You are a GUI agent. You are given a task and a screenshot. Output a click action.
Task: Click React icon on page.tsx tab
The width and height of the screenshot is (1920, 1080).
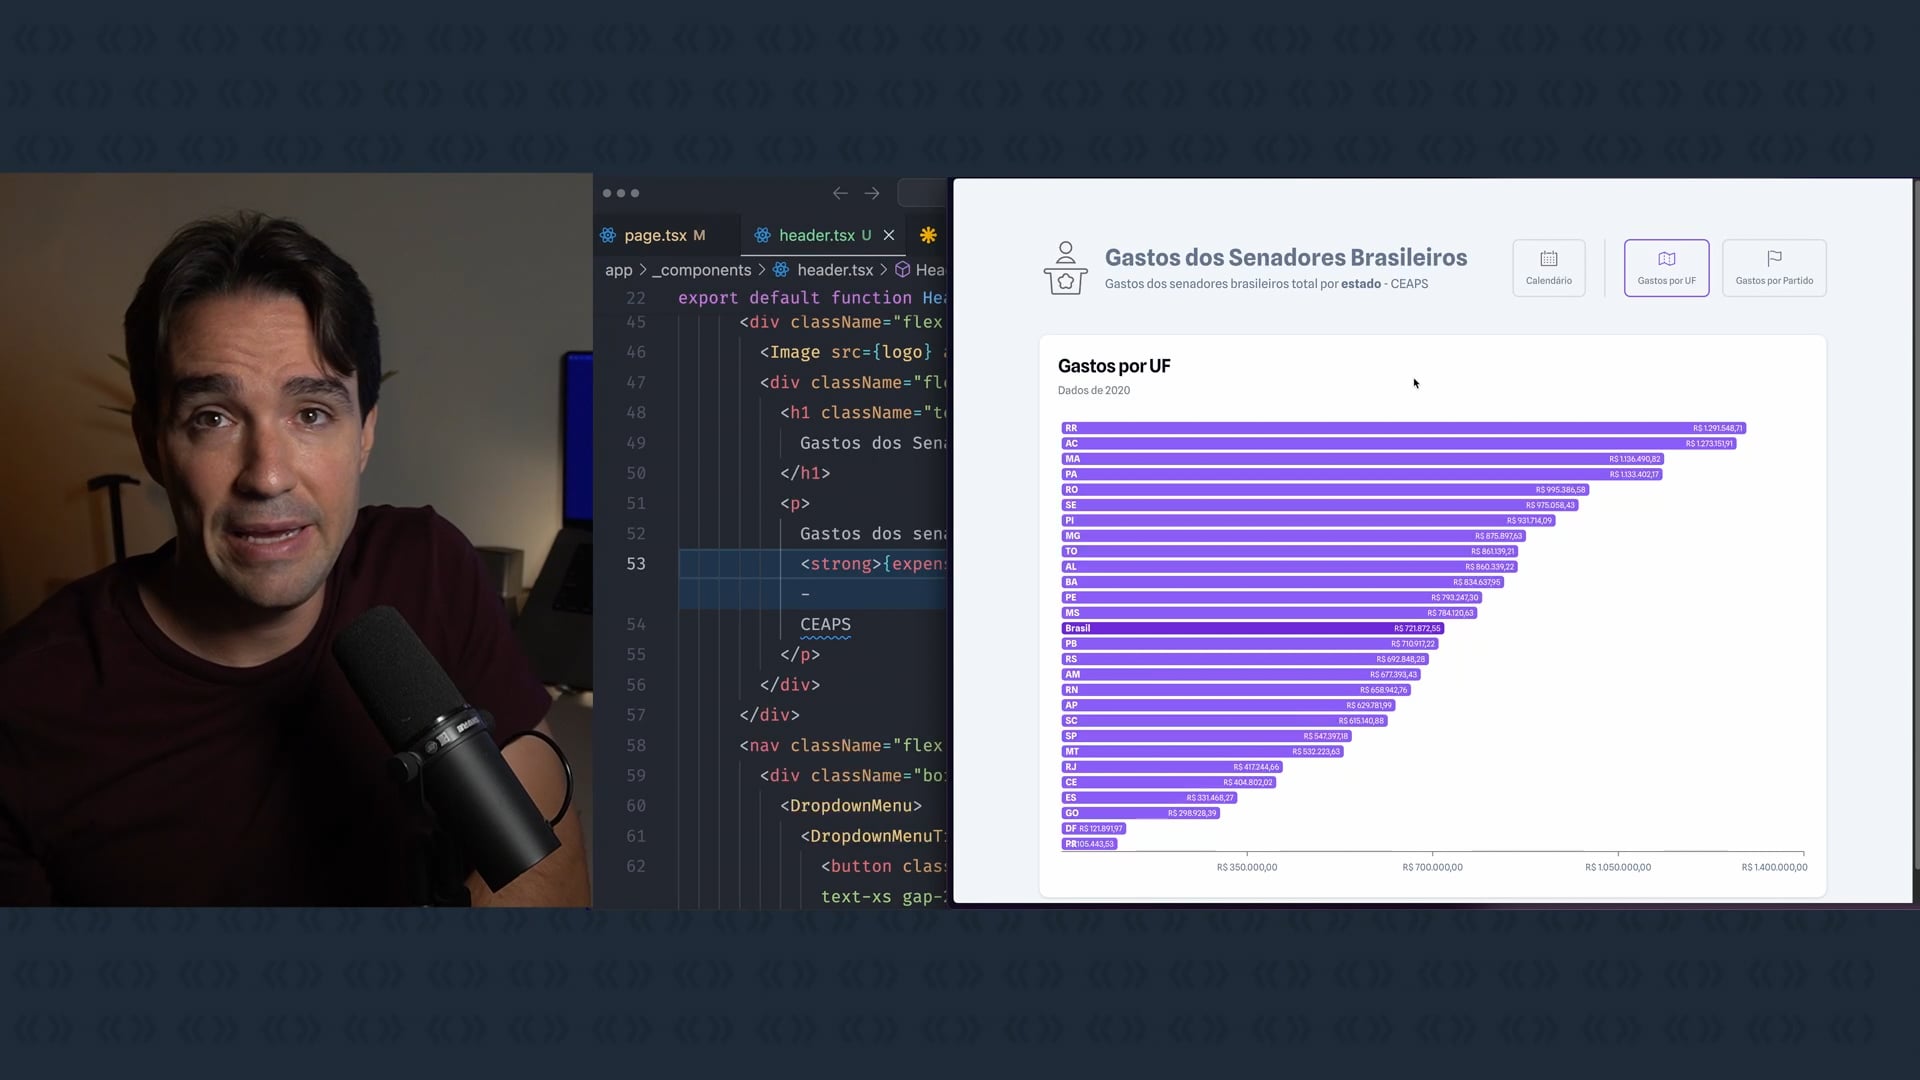(608, 235)
